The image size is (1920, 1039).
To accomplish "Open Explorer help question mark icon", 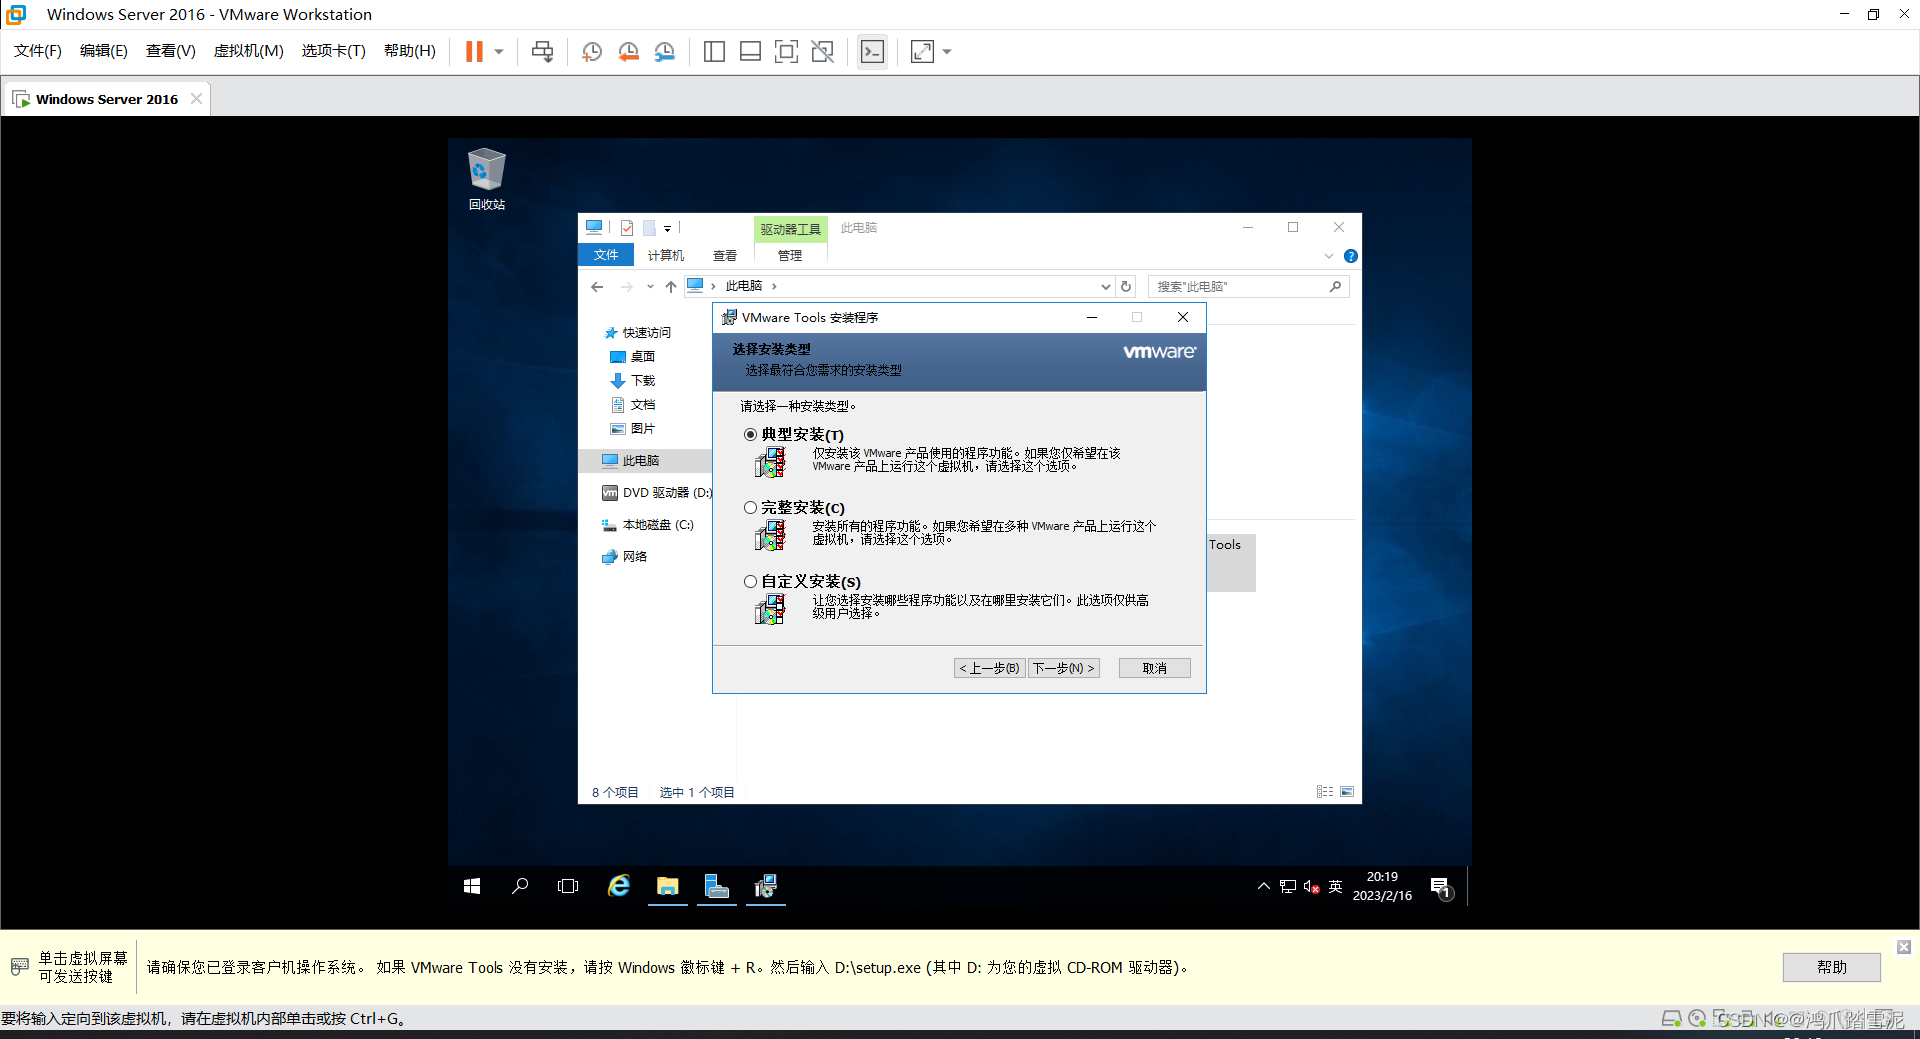I will 1351,256.
